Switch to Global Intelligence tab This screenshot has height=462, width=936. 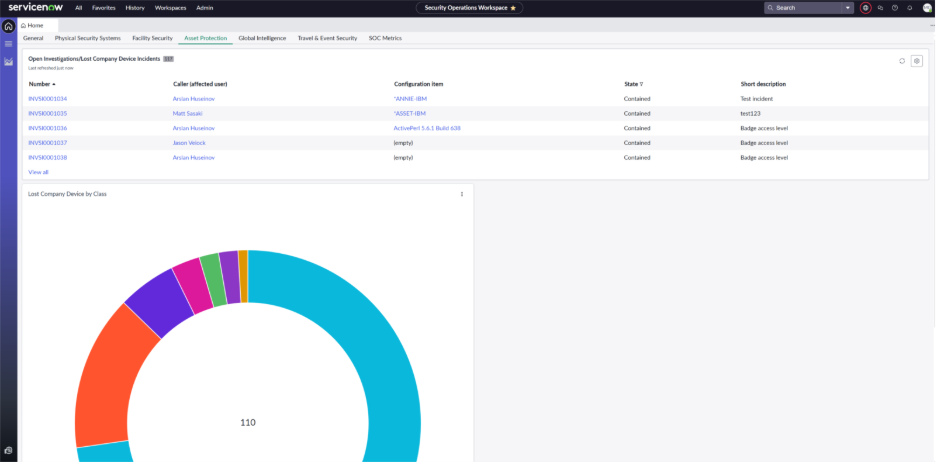262,38
